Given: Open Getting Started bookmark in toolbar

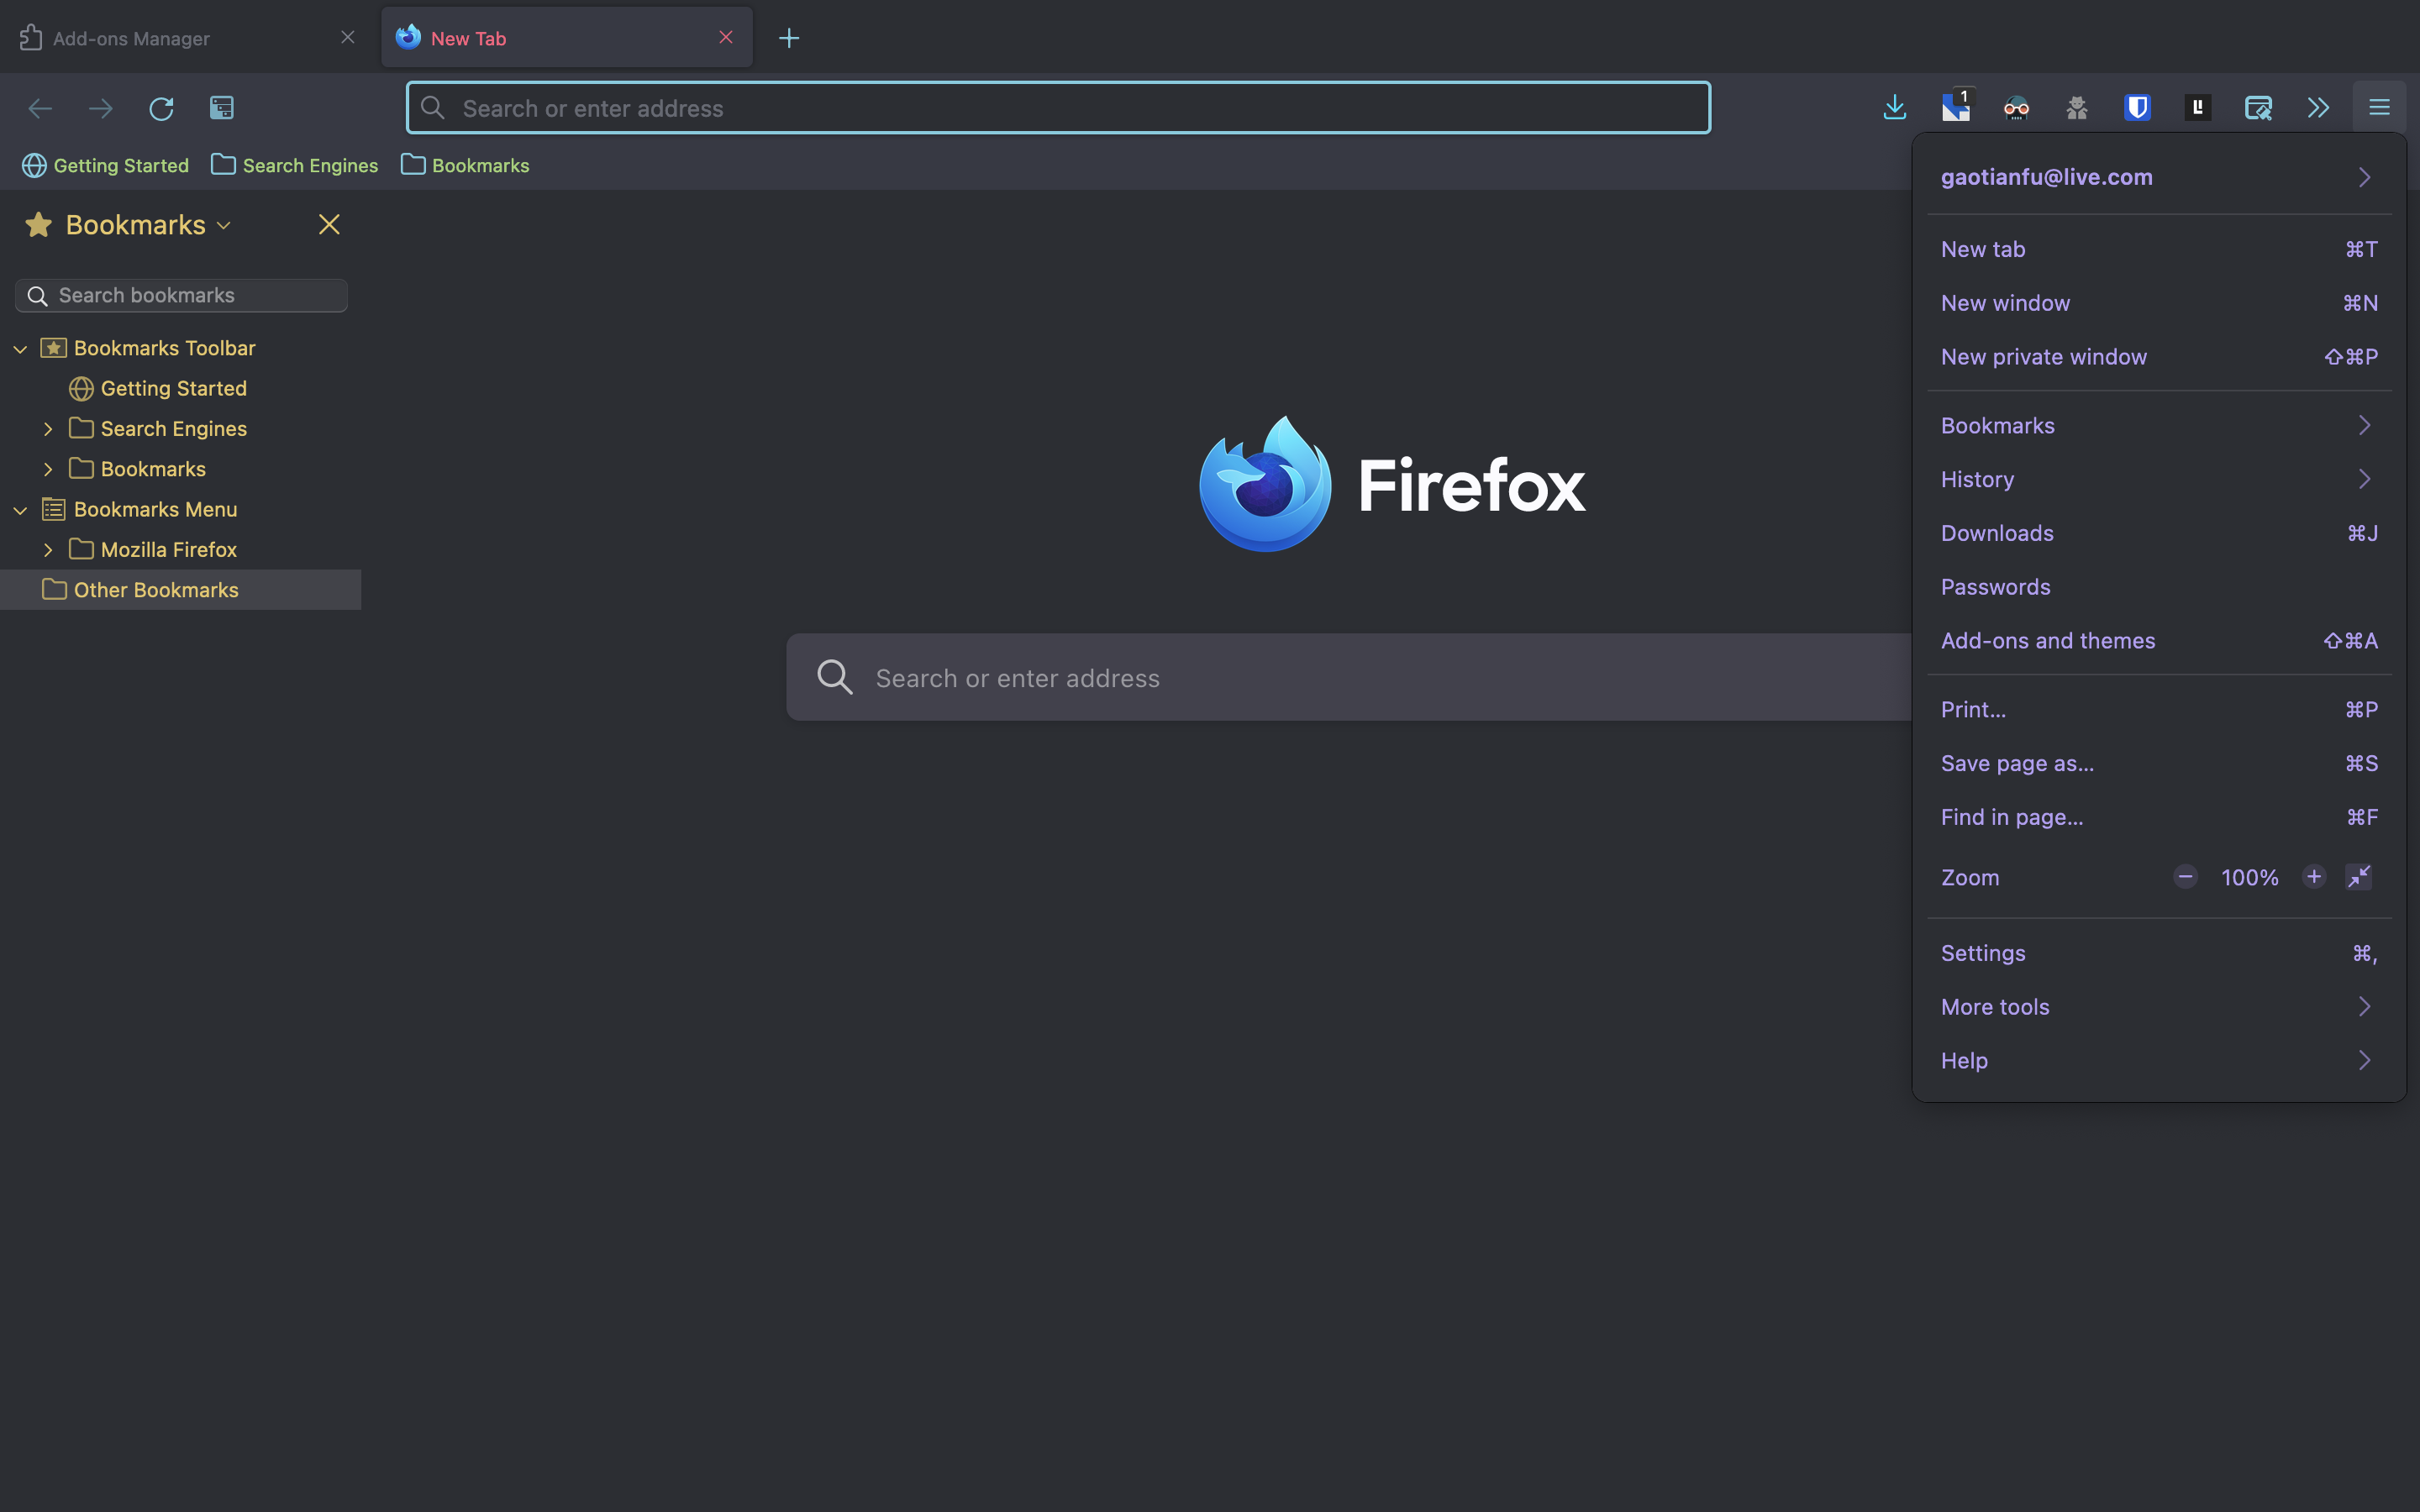Looking at the screenshot, I should click(x=106, y=165).
